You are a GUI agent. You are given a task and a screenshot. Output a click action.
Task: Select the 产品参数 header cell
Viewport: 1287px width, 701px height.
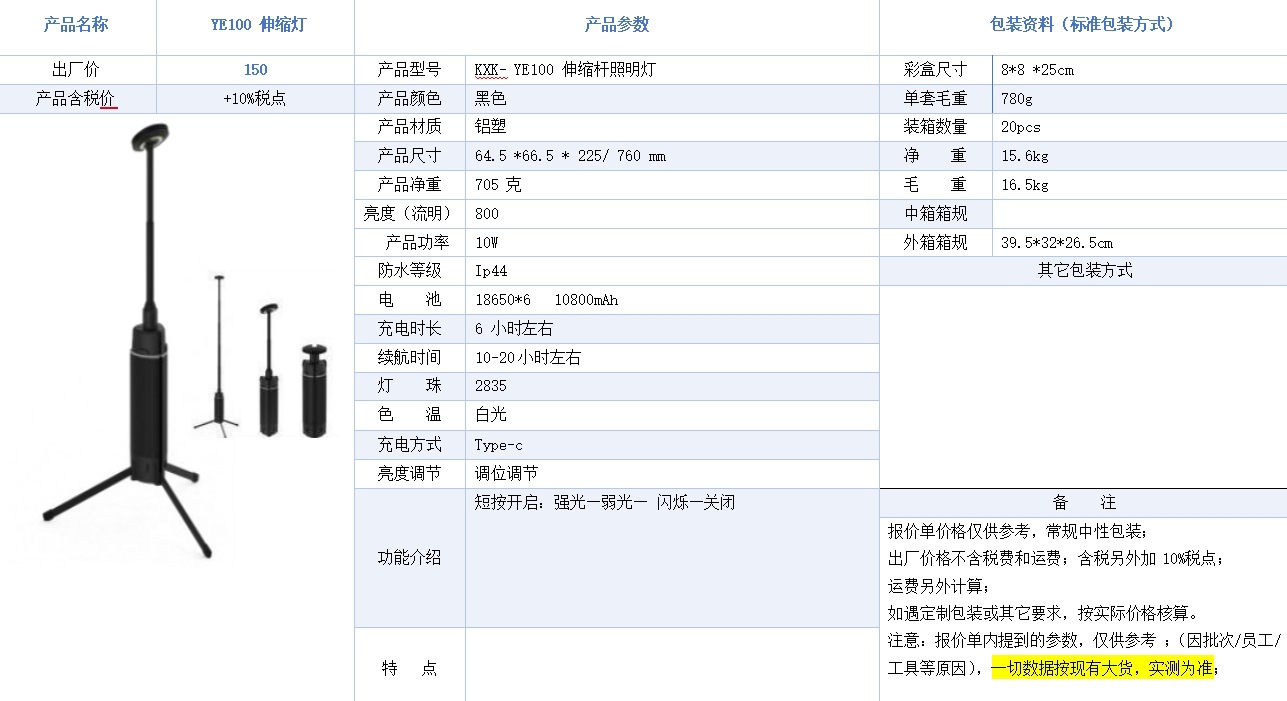(617, 27)
